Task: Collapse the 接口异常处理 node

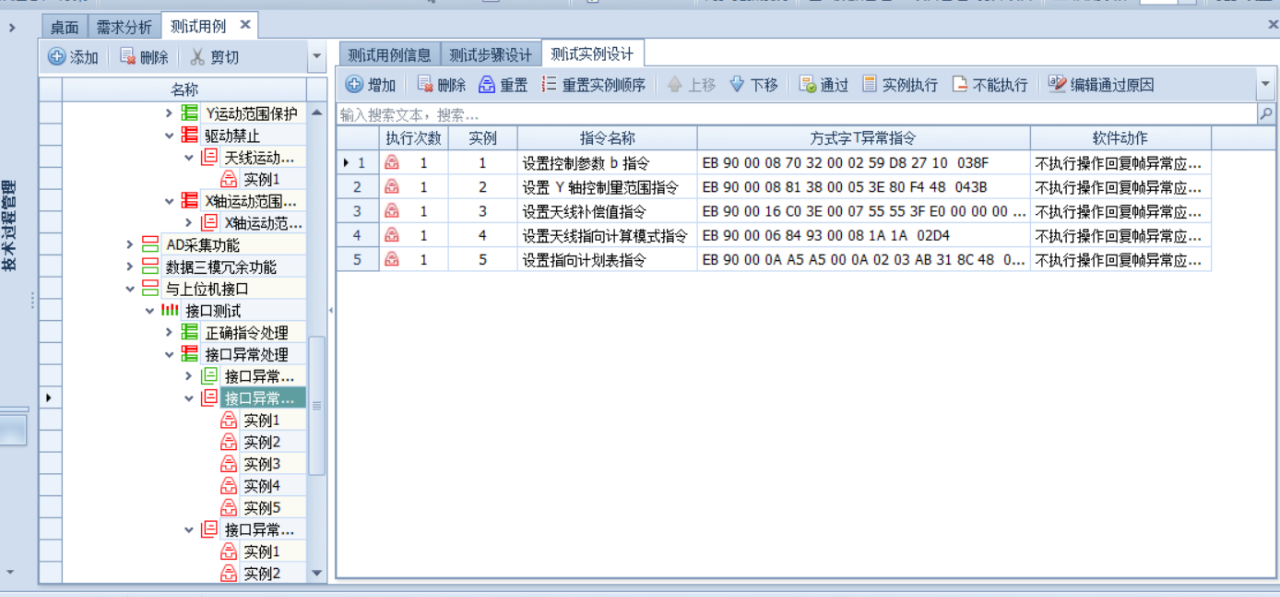Action: click(169, 355)
